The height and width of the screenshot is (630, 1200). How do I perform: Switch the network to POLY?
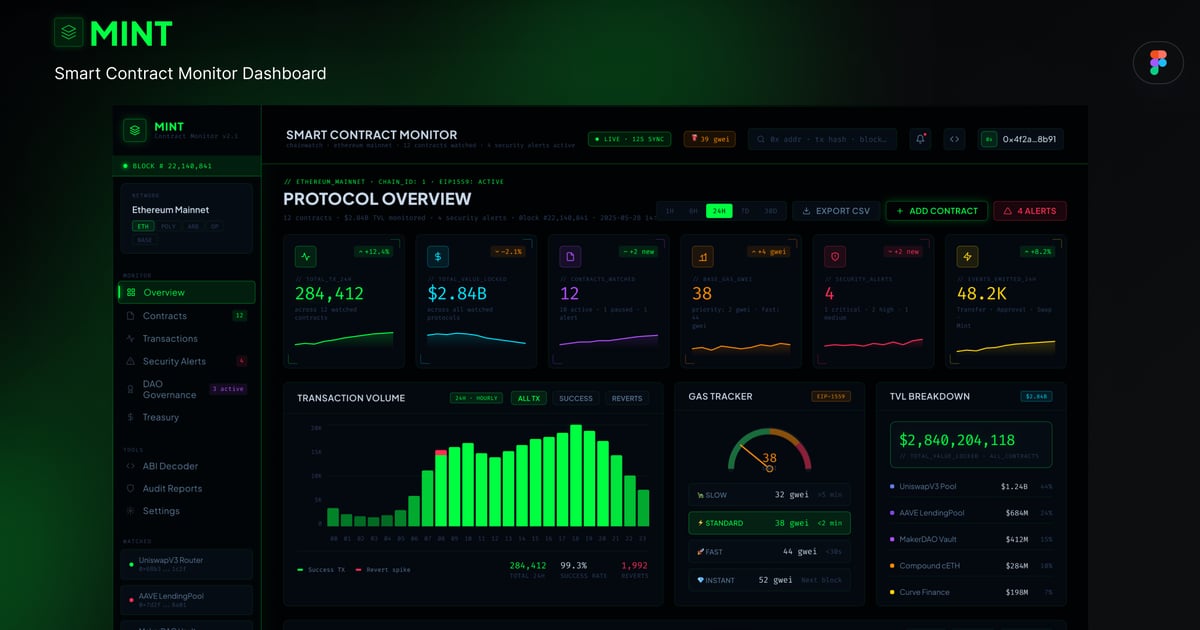point(168,227)
